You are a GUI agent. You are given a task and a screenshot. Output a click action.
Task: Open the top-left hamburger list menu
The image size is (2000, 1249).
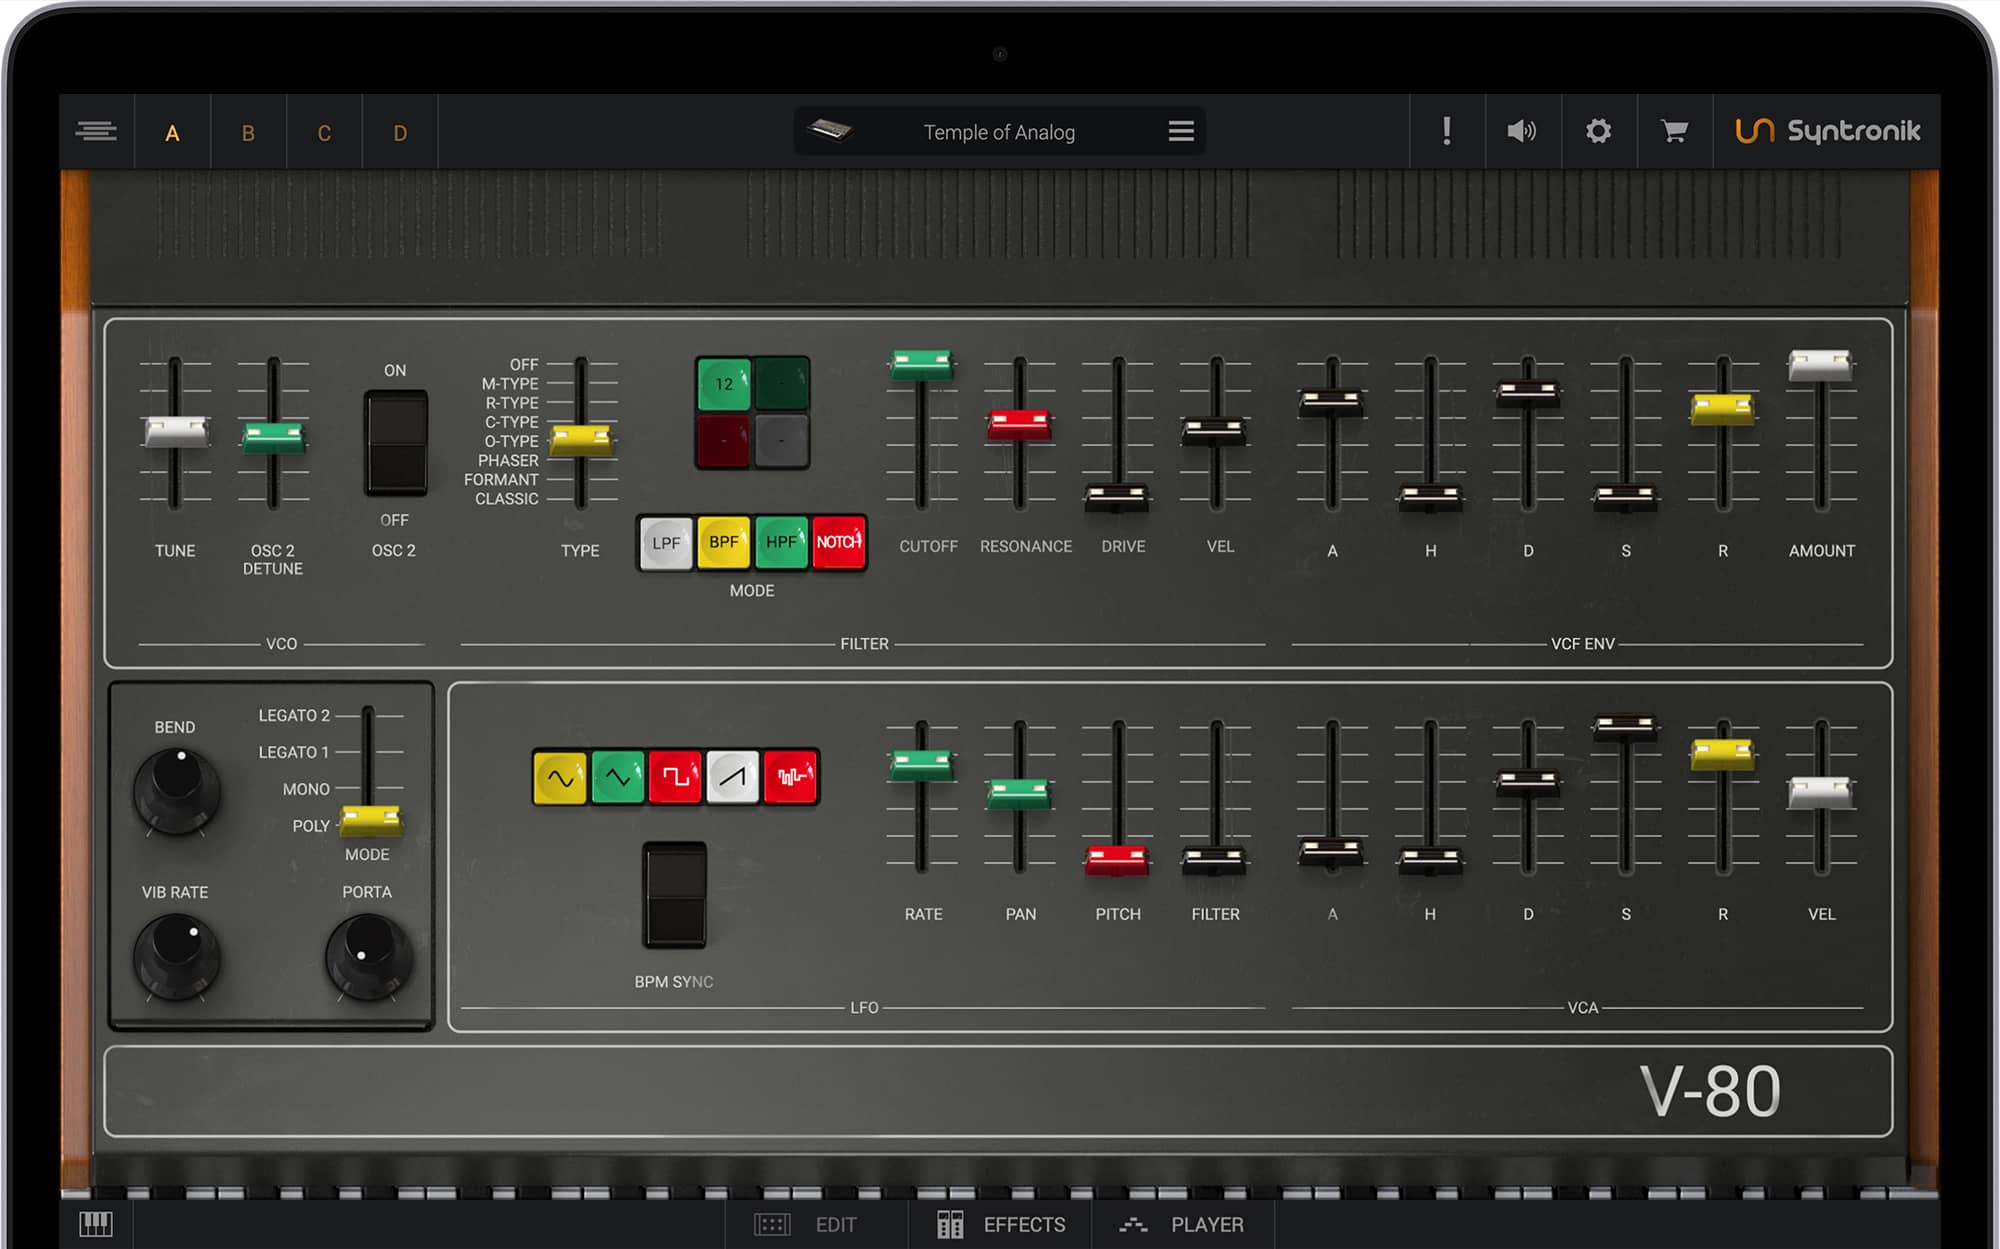click(96, 131)
